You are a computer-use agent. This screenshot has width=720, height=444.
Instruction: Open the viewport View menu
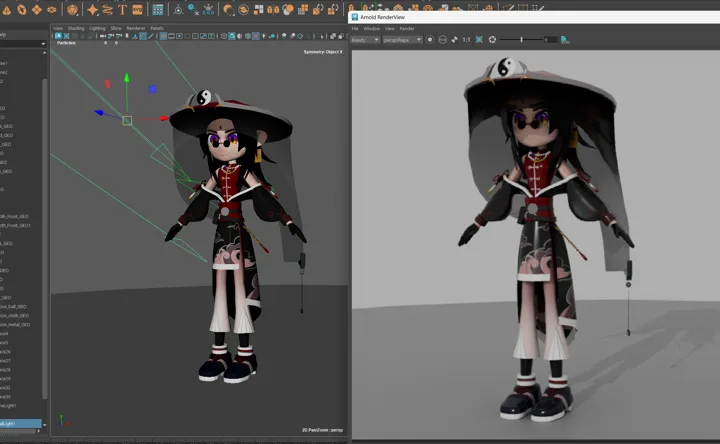[x=58, y=28]
